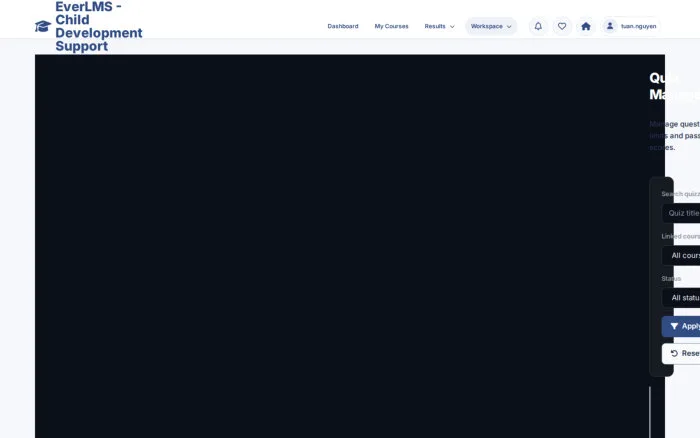Click the home icon button
700x438 pixels.
(x=586, y=26)
